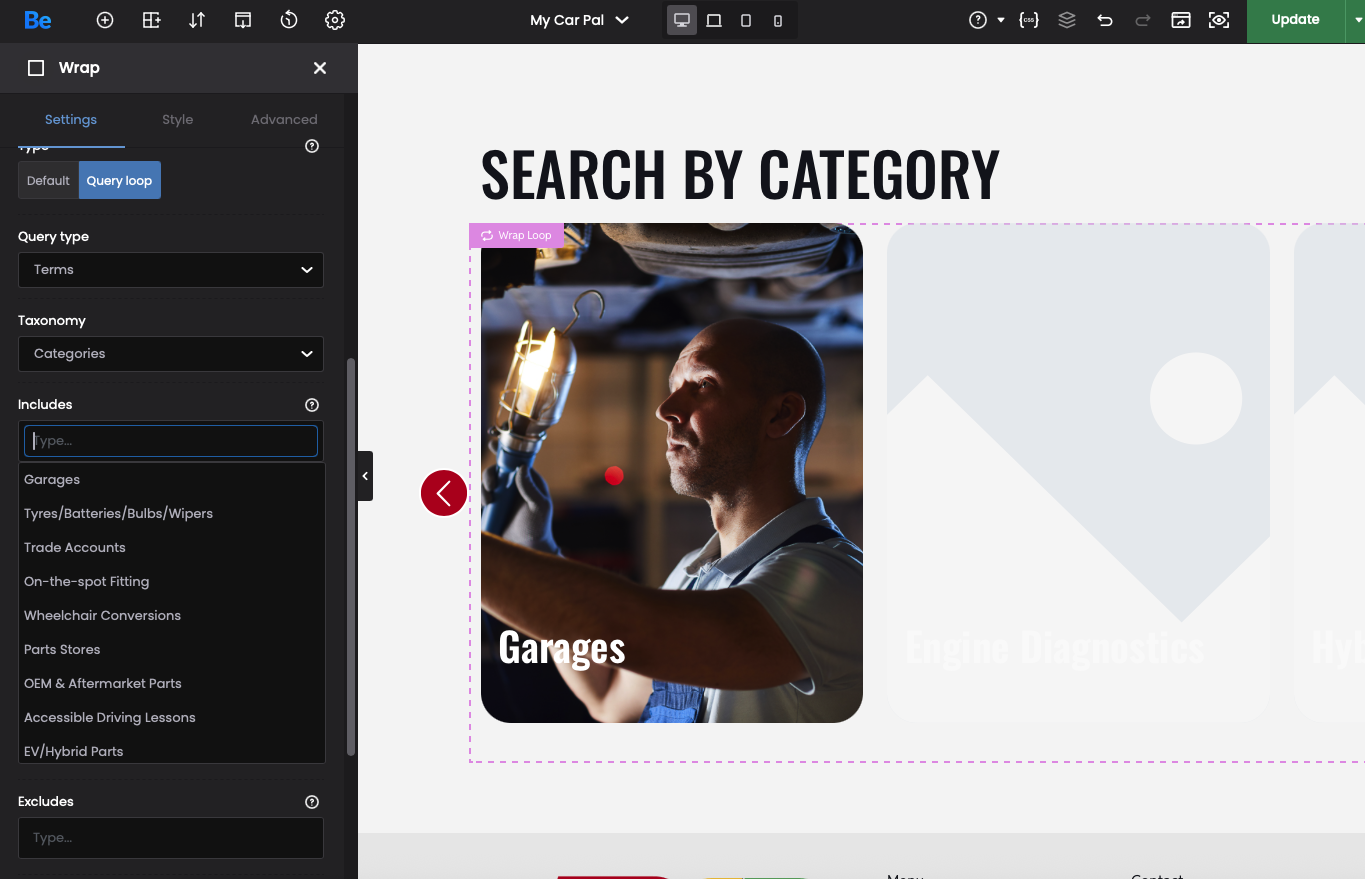The width and height of the screenshot is (1365, 879).
Task: Expand the Update options arrow
Action: tap(1355, 20)
